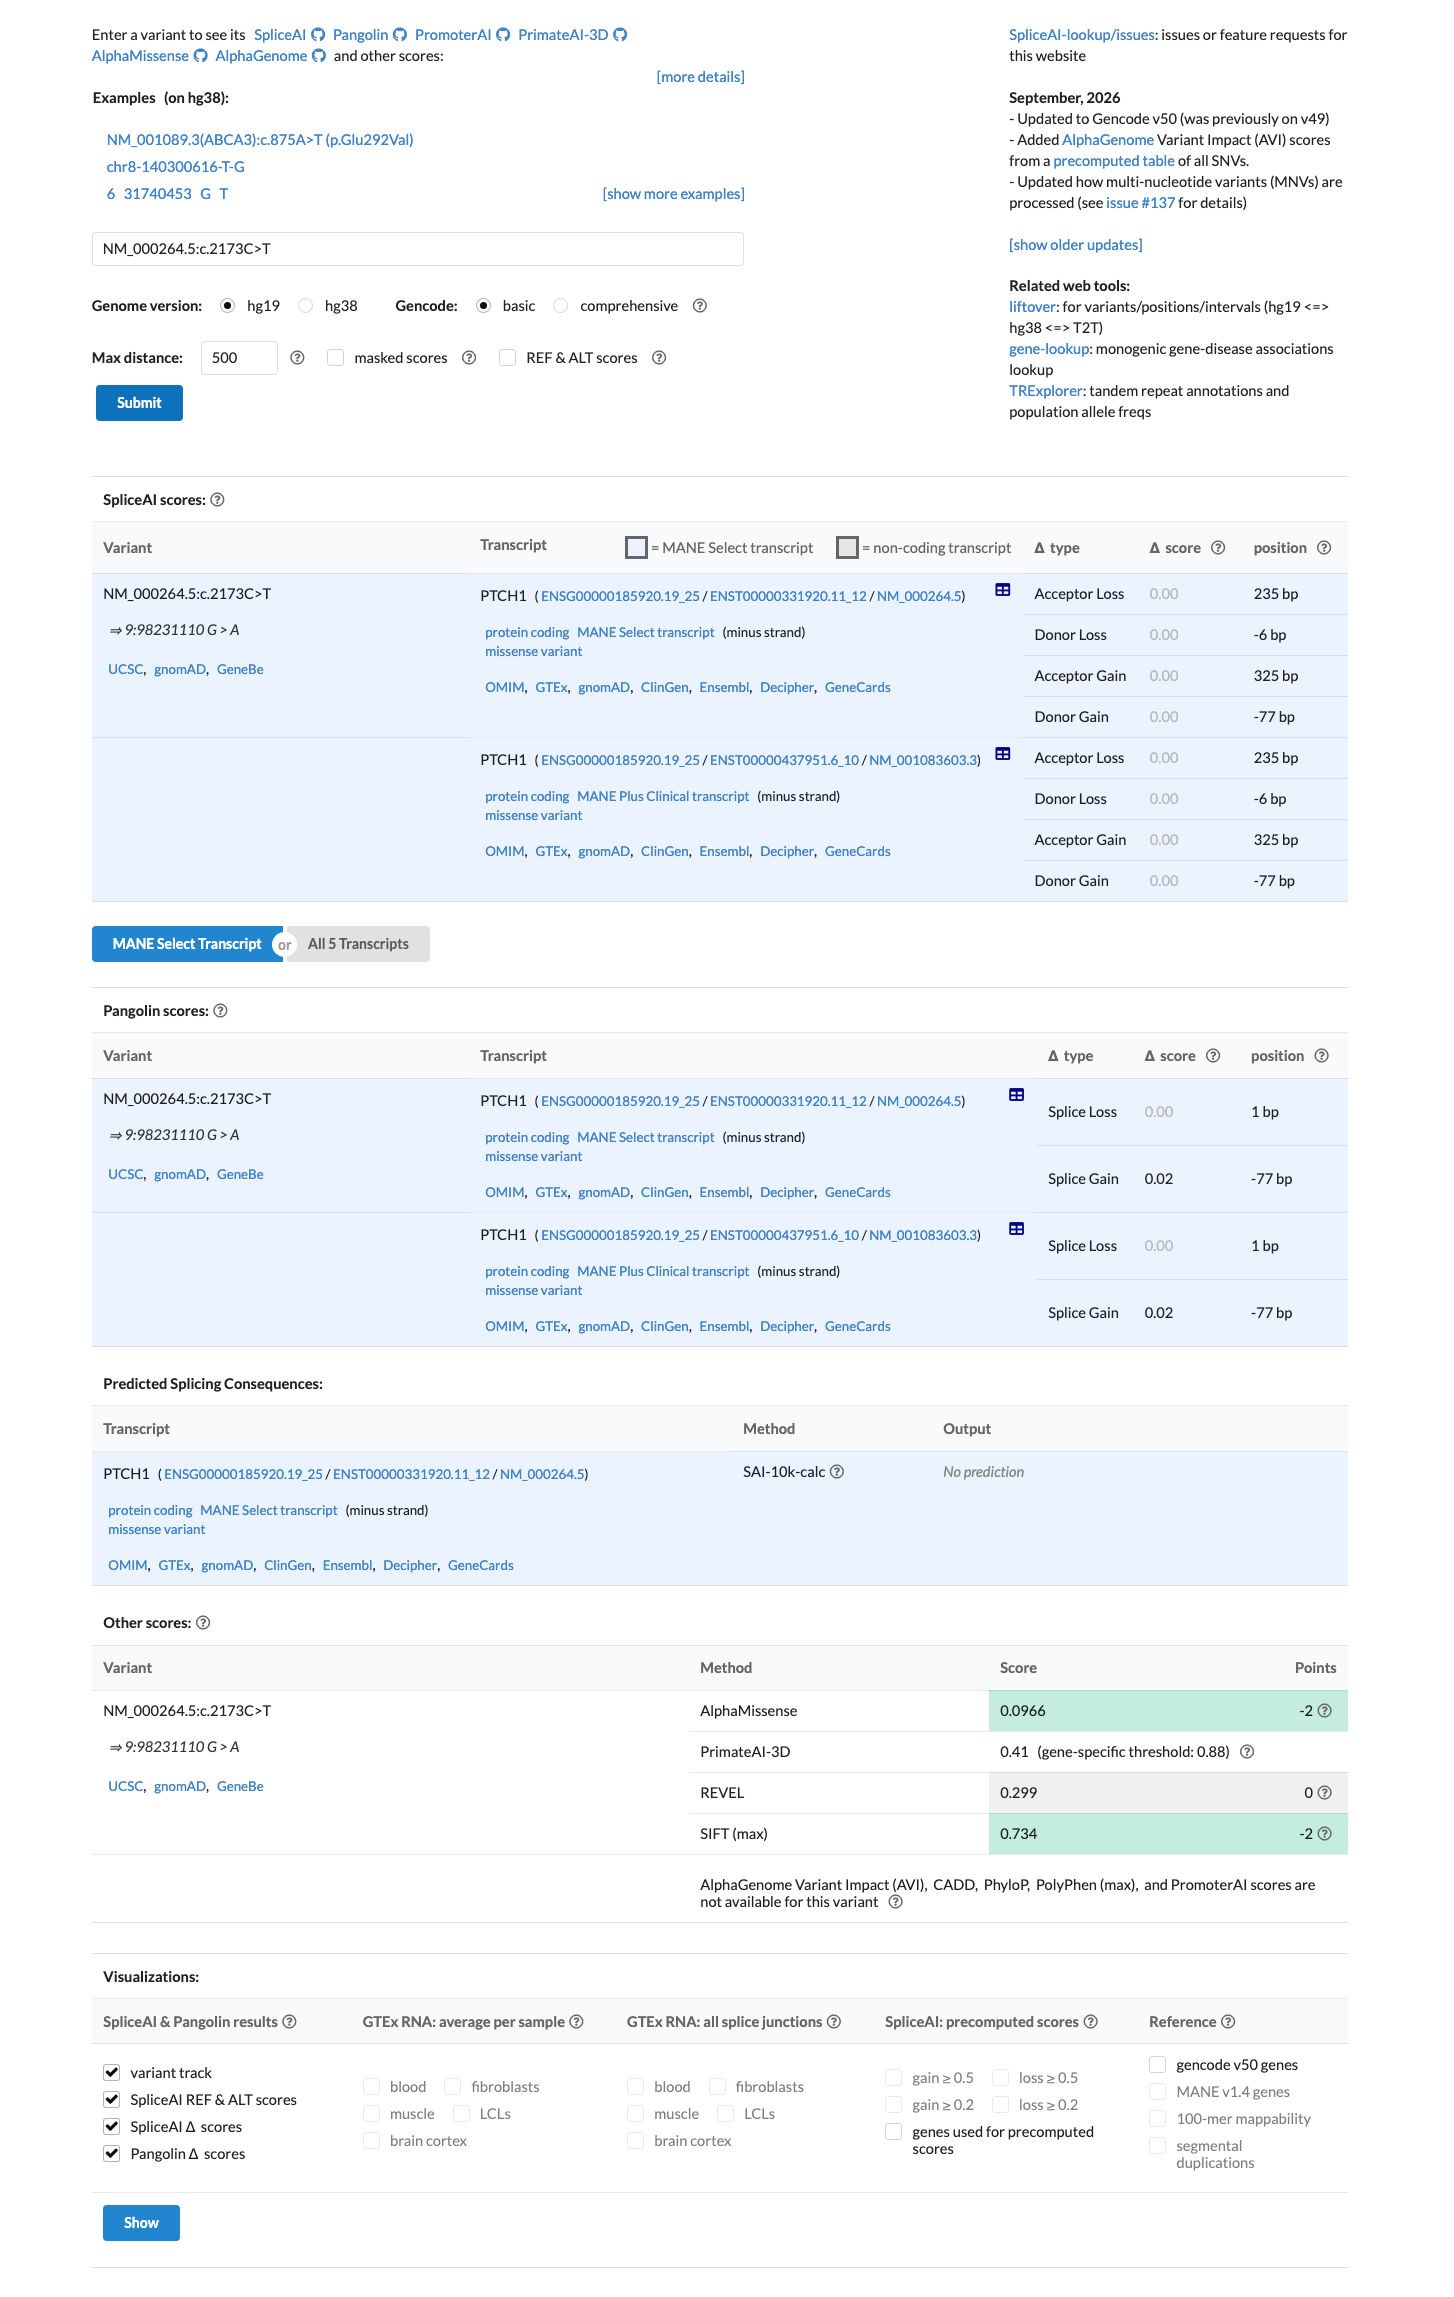This screenshot has height=2297, width=1454.
Task: Open the SpliceAI GitHub icon
Action: (318, 35)
